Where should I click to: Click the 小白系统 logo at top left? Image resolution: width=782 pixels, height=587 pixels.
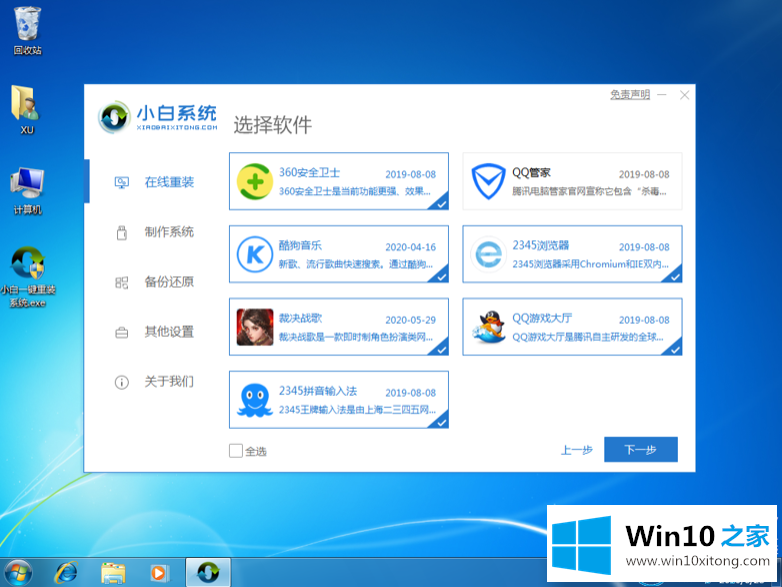click(x=158, y=117)
